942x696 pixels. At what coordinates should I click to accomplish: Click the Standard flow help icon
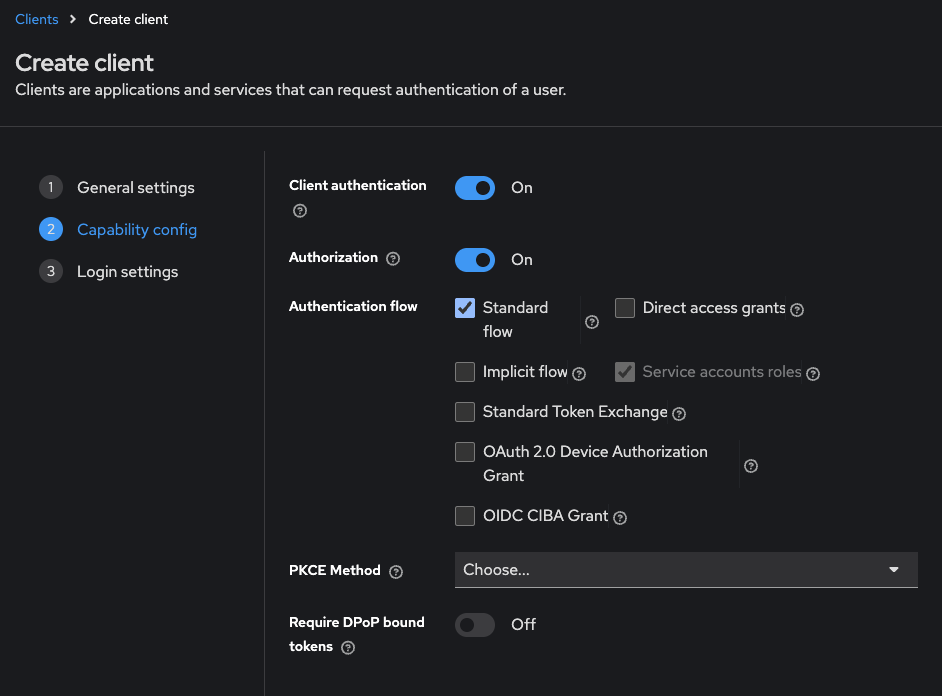(591, 321)
